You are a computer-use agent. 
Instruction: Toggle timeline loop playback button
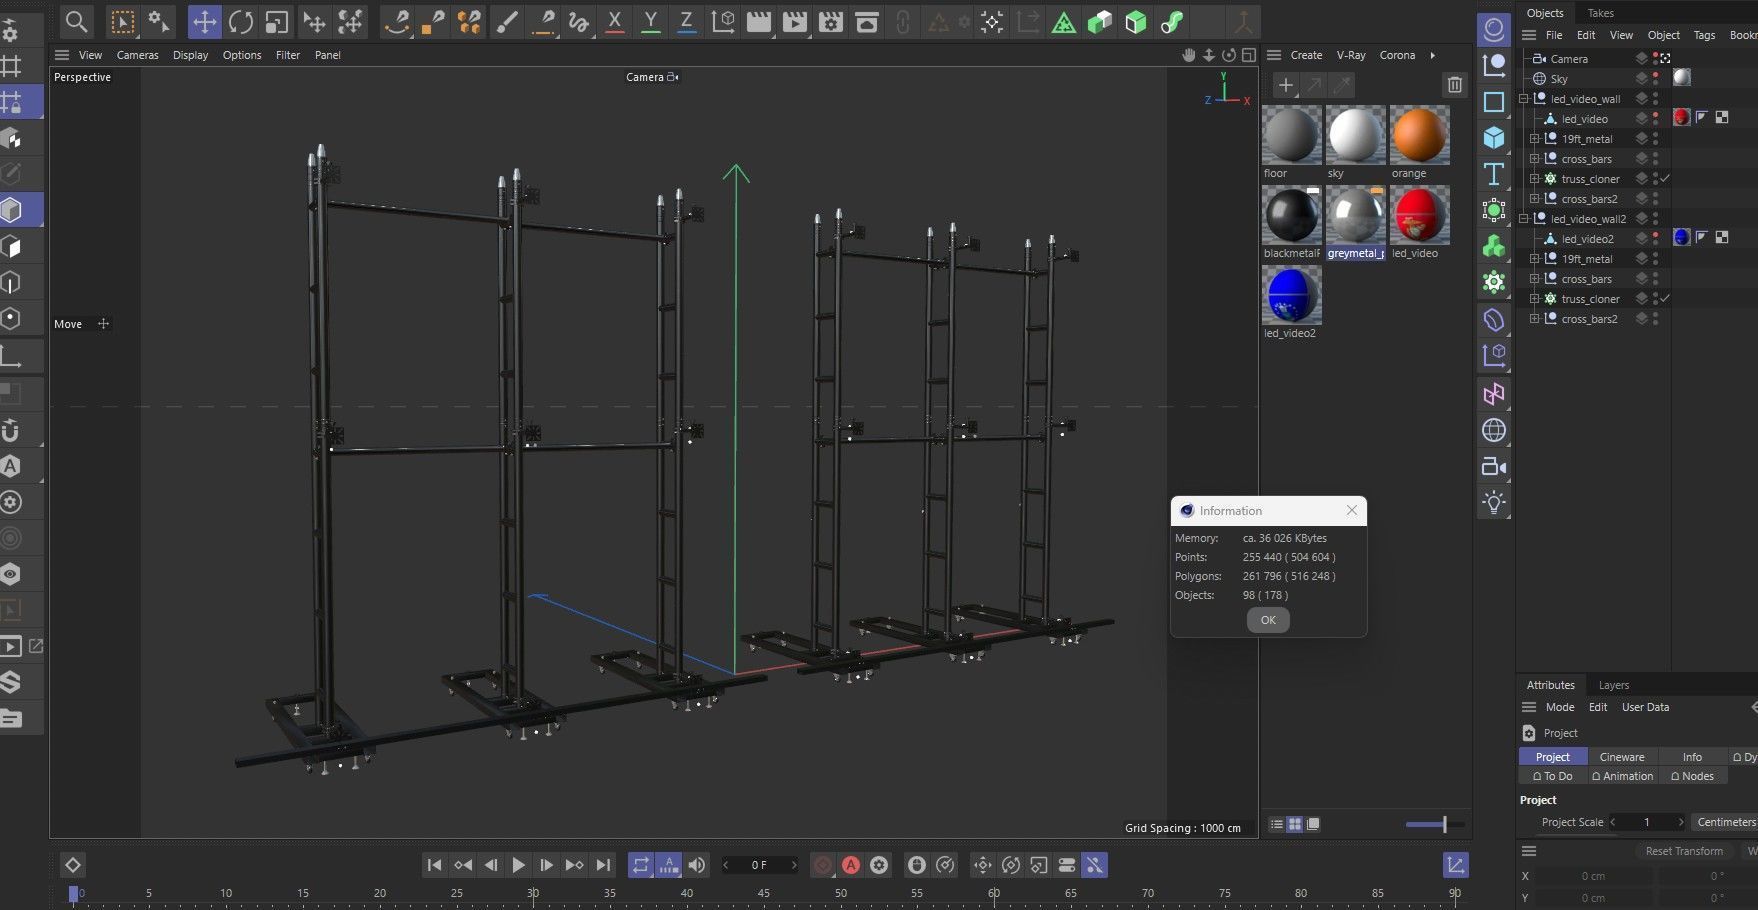[641, 865]
